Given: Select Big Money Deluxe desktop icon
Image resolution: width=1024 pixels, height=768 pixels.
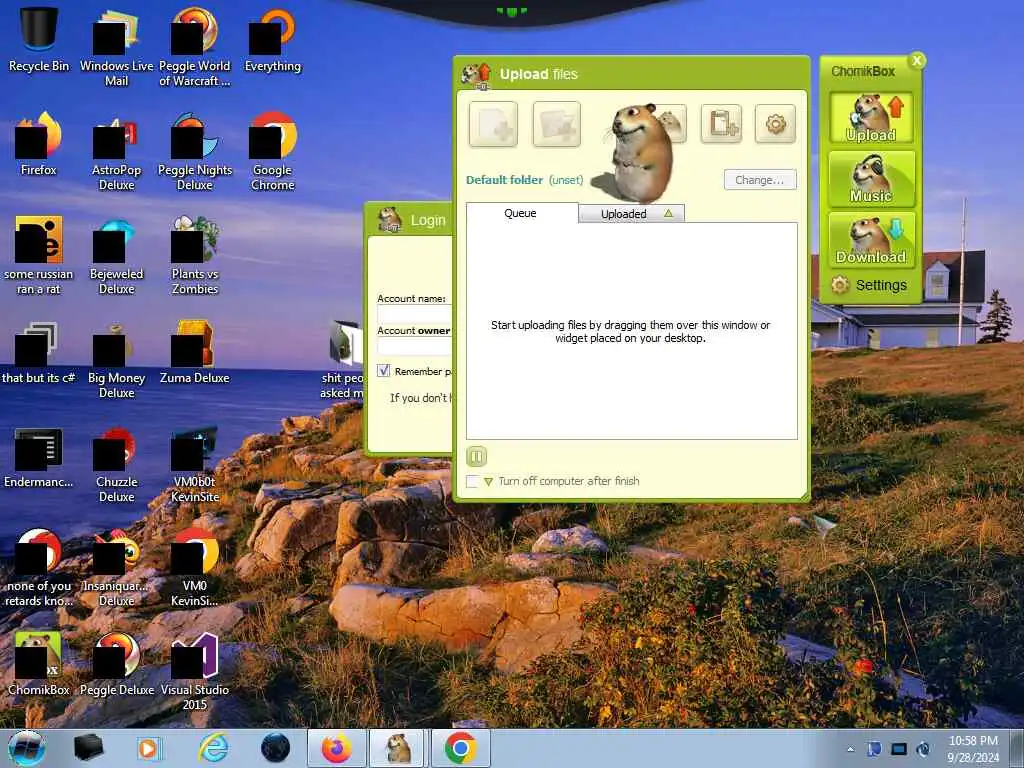Looking at the screenshot, I should coord(116,360).
